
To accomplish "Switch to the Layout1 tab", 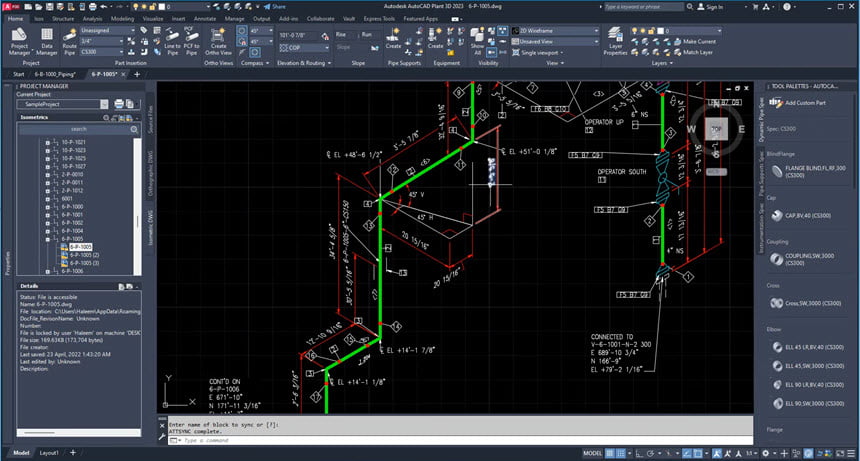I will coord(49,453).
